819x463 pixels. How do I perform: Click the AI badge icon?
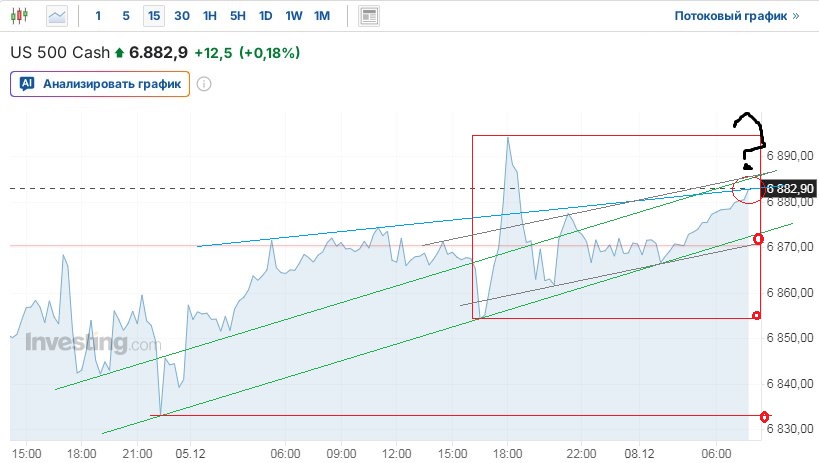click(28, 84)
